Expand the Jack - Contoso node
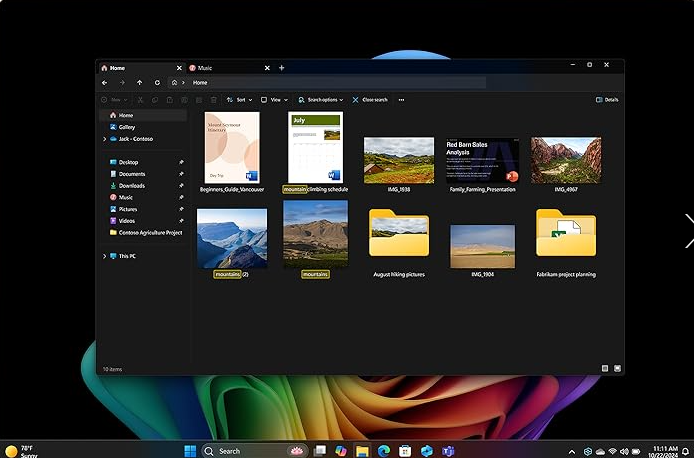This screenshot has width=694, height=458. 104,139
